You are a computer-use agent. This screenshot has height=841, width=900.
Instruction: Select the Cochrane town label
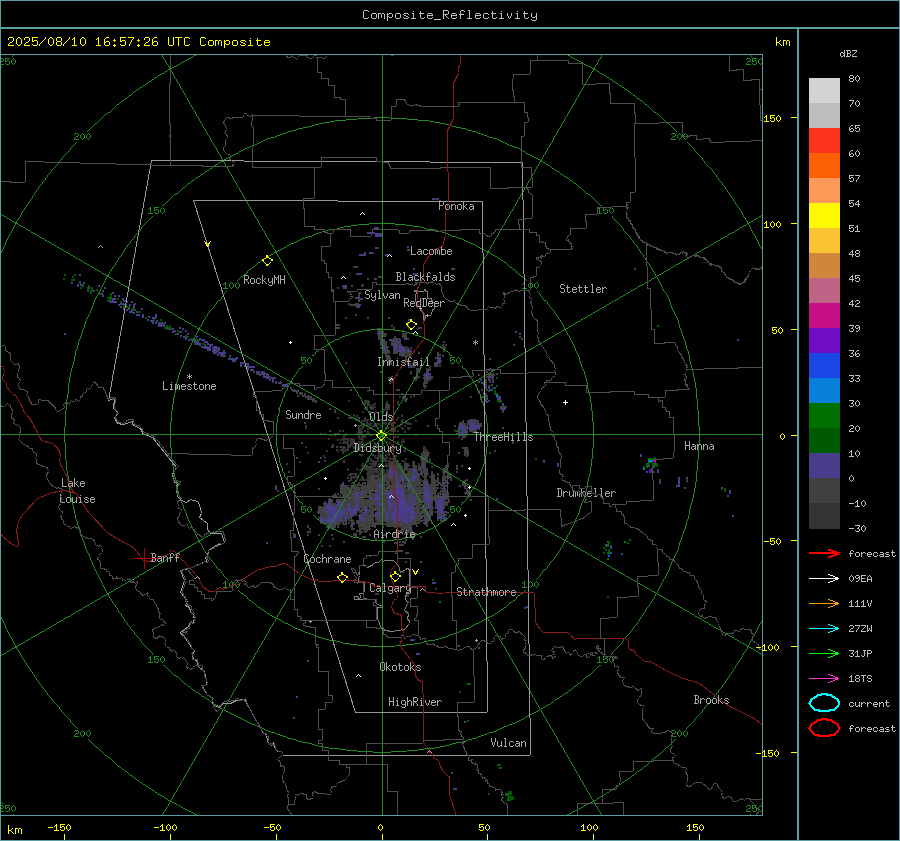coord(327,559)
